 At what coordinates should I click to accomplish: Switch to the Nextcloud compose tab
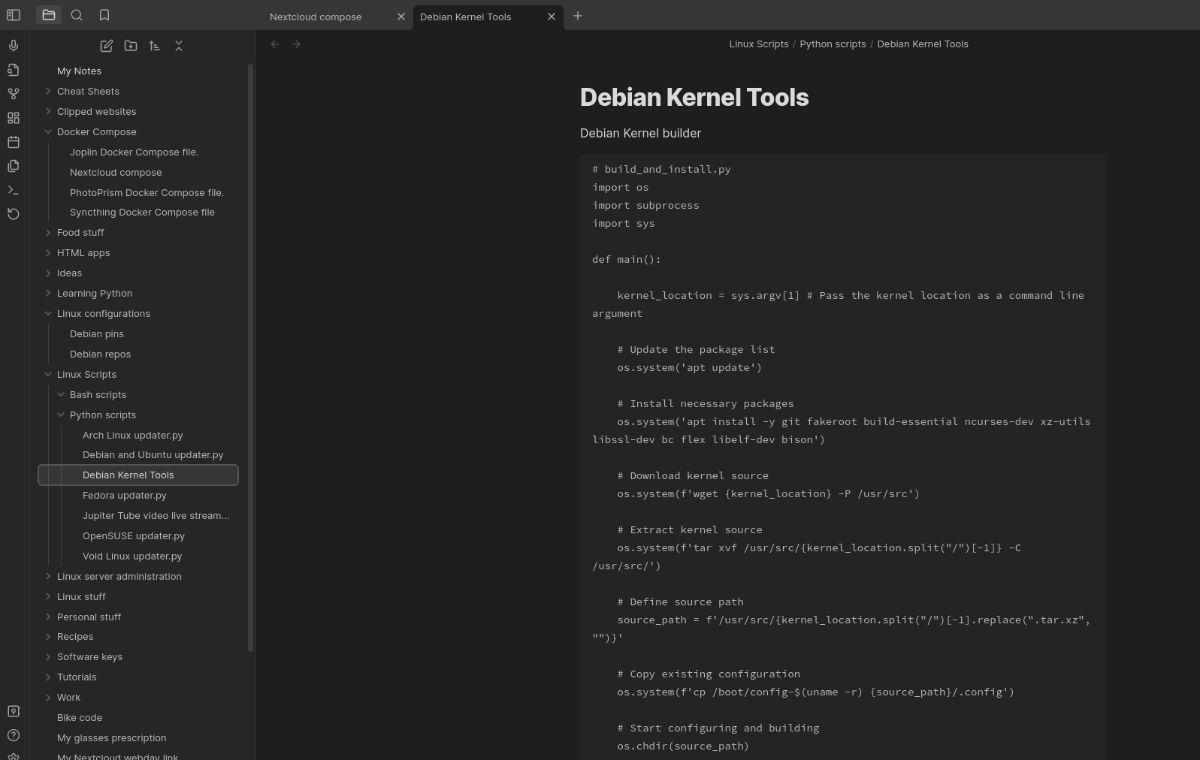coord(318,16)
